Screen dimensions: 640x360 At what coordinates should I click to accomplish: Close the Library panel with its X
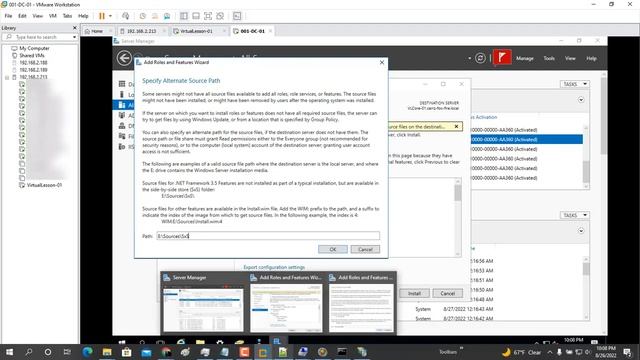(75, 28)
